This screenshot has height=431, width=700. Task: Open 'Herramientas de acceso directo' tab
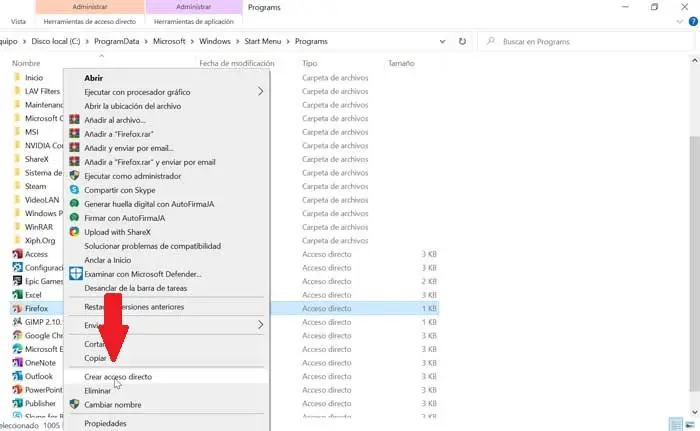(x=90, y=21)
